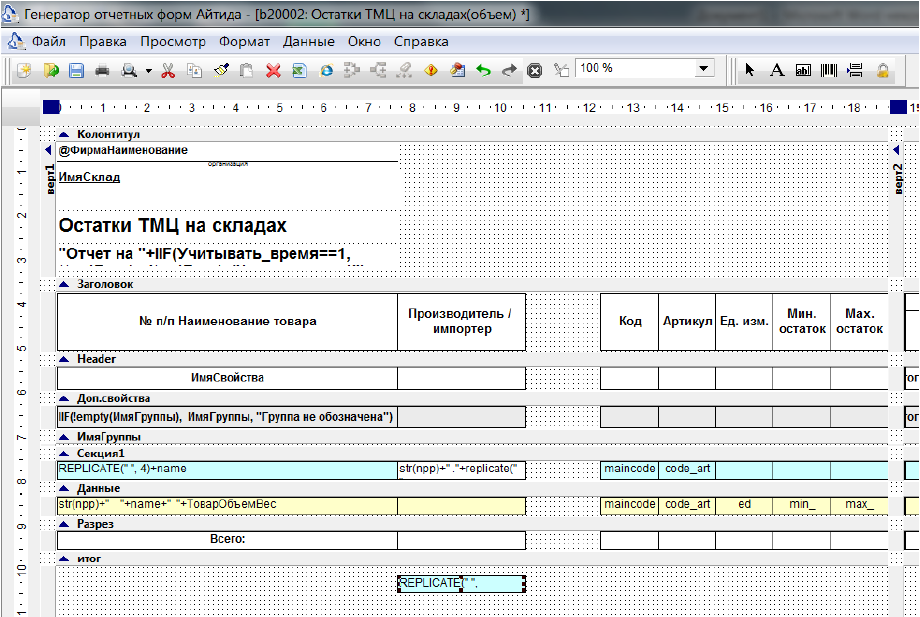Click the orange diamond warning icon

coord(431,71)
